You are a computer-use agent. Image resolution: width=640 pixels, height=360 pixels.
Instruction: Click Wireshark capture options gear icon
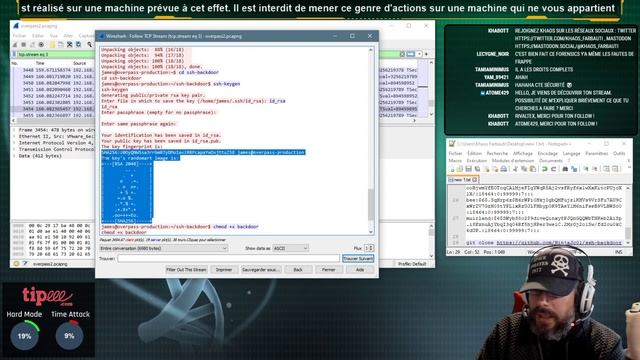point(41,44)
